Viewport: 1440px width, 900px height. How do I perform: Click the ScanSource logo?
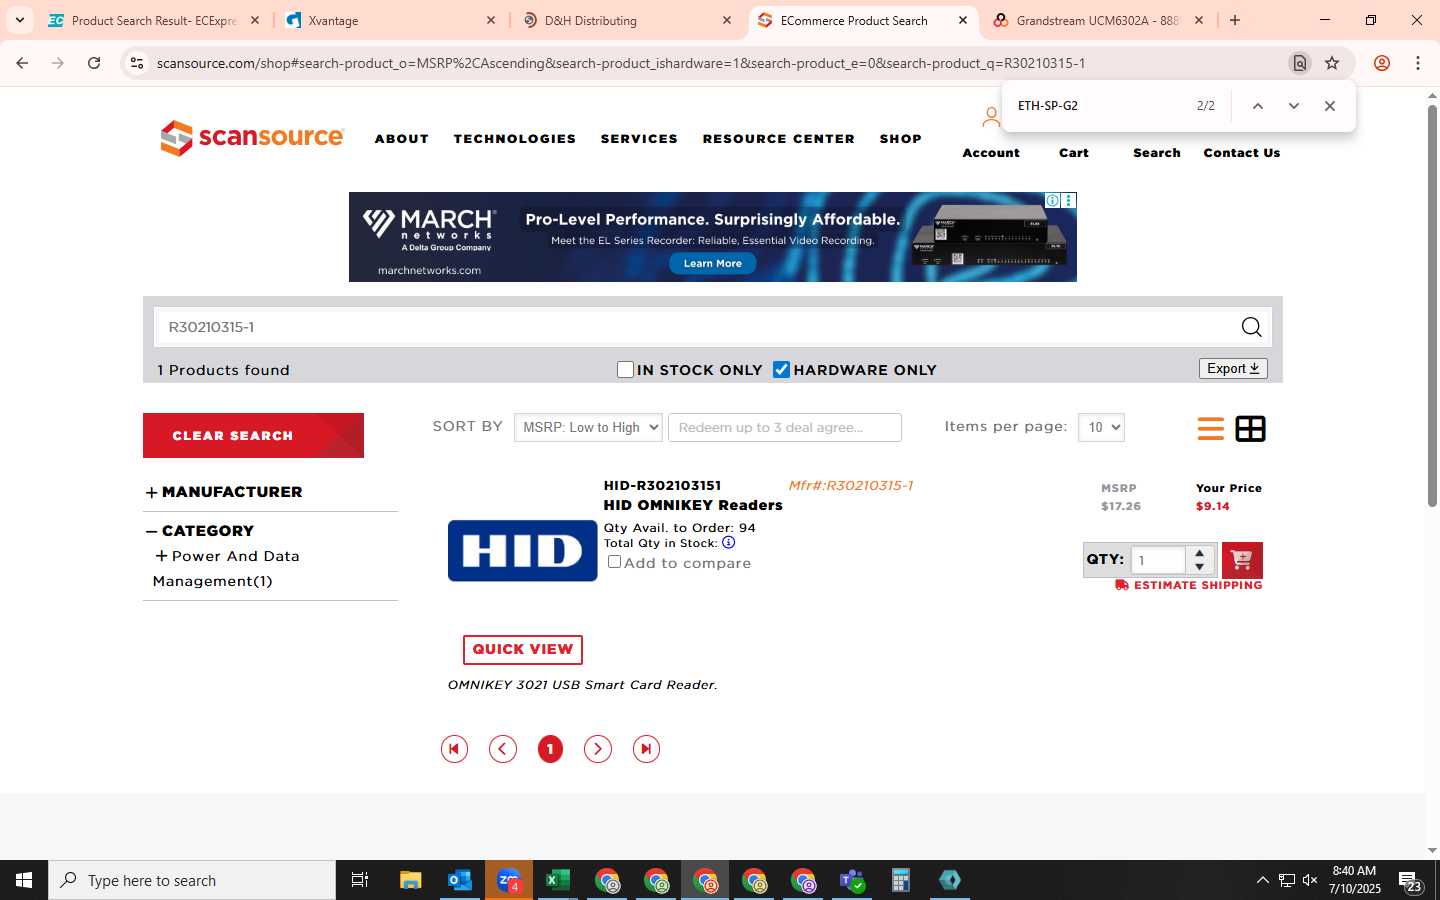coord(252,138)
